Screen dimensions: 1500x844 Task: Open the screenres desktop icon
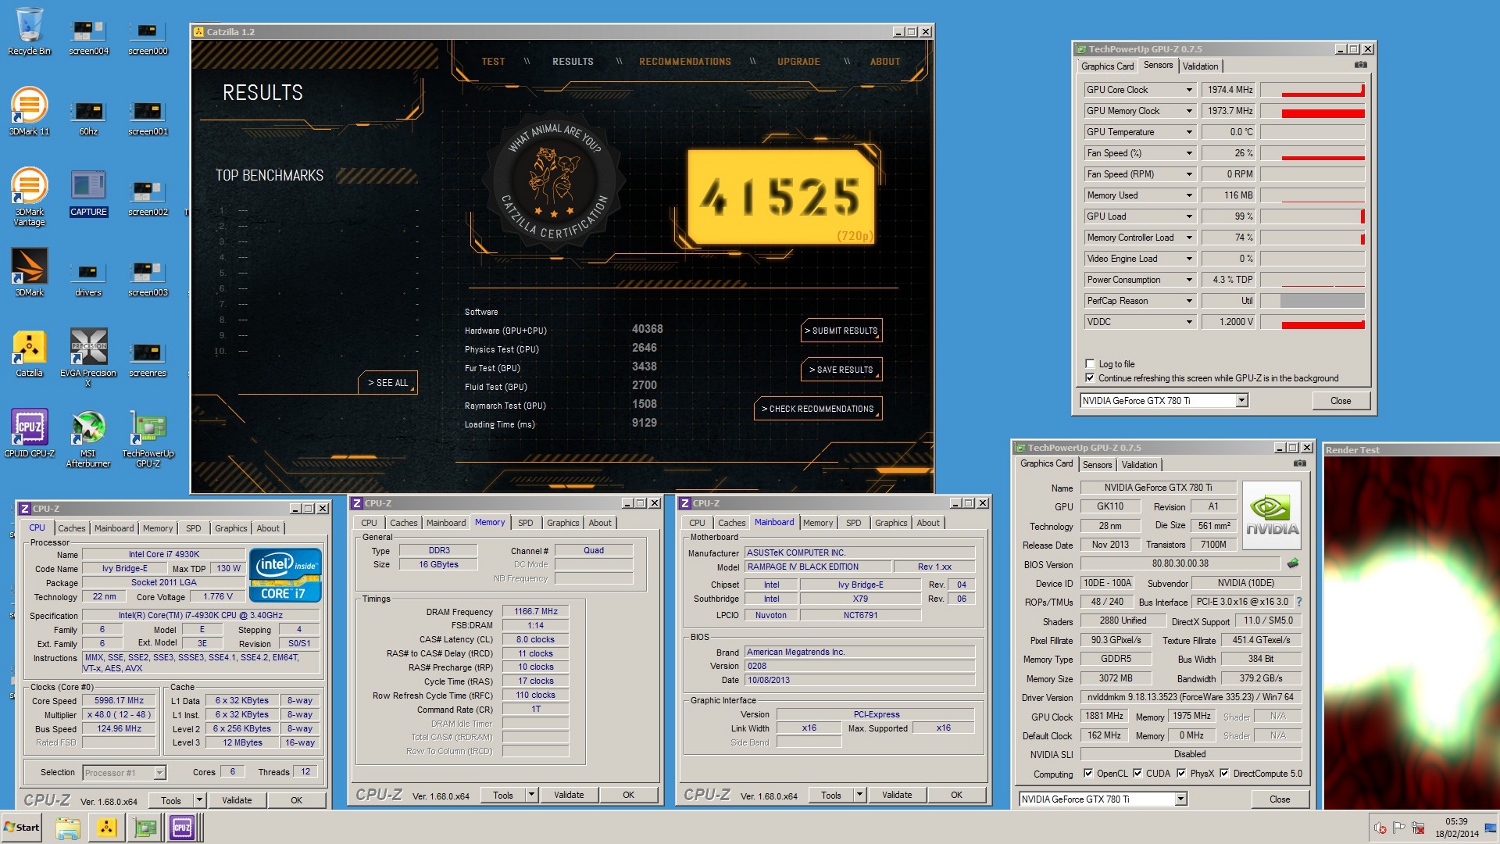click(x=148, y=358)
